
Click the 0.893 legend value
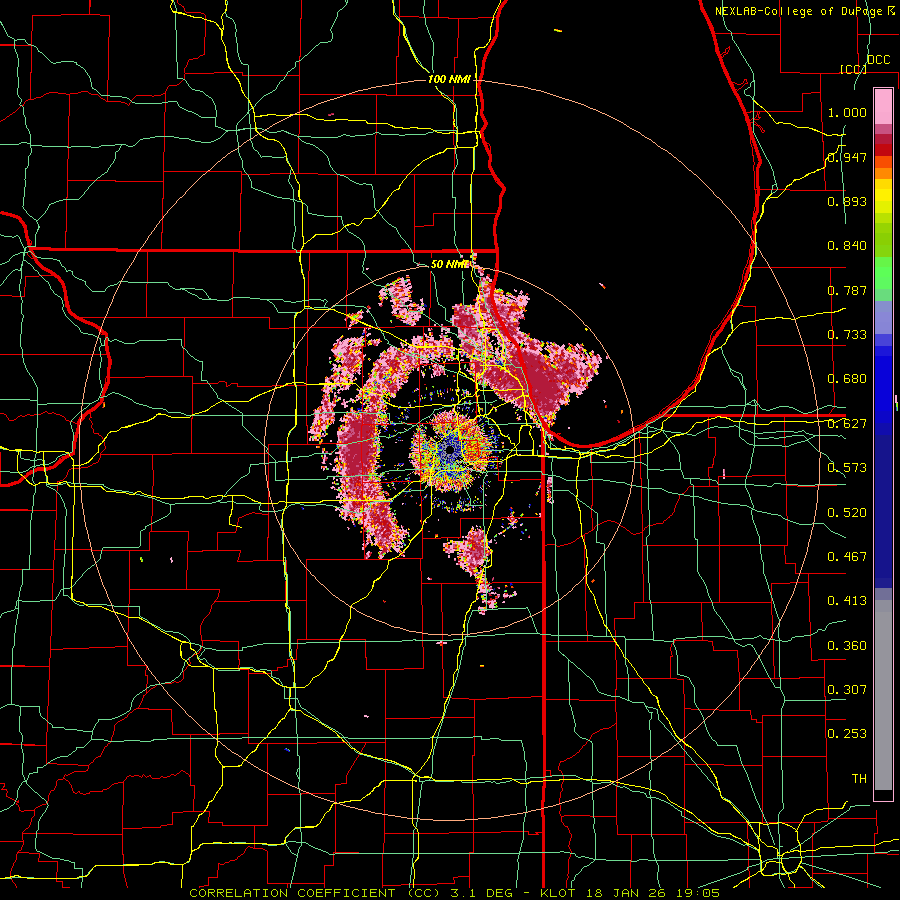(847, 201)
